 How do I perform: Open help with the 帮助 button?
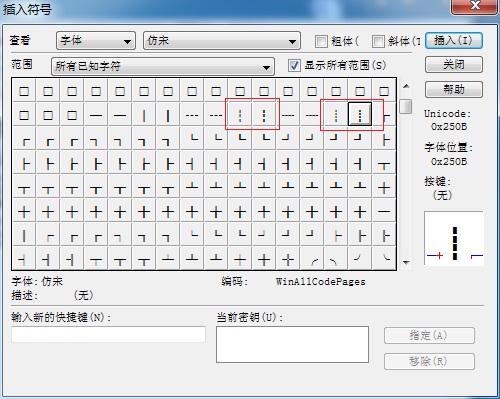pyautogui.click(x=454, y=89)
